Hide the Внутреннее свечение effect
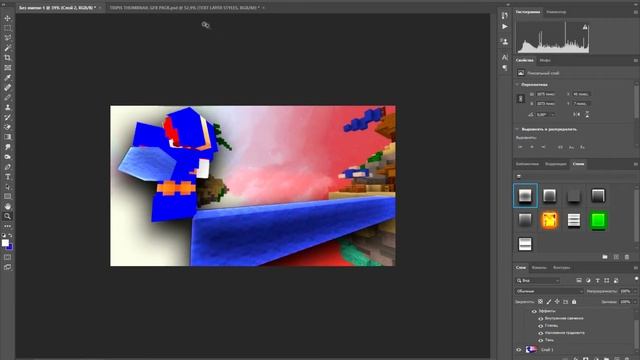The image size is (640, 360). [540, 318]
